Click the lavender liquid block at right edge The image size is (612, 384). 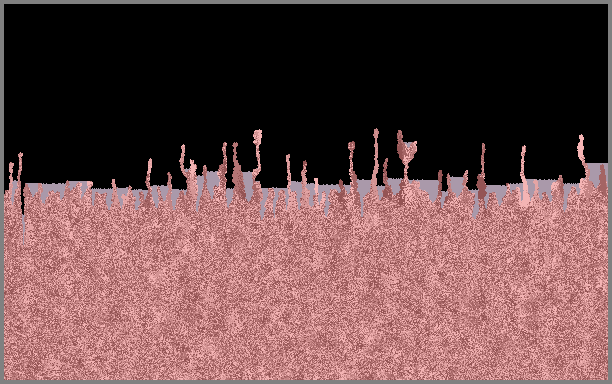pos(598,172)
